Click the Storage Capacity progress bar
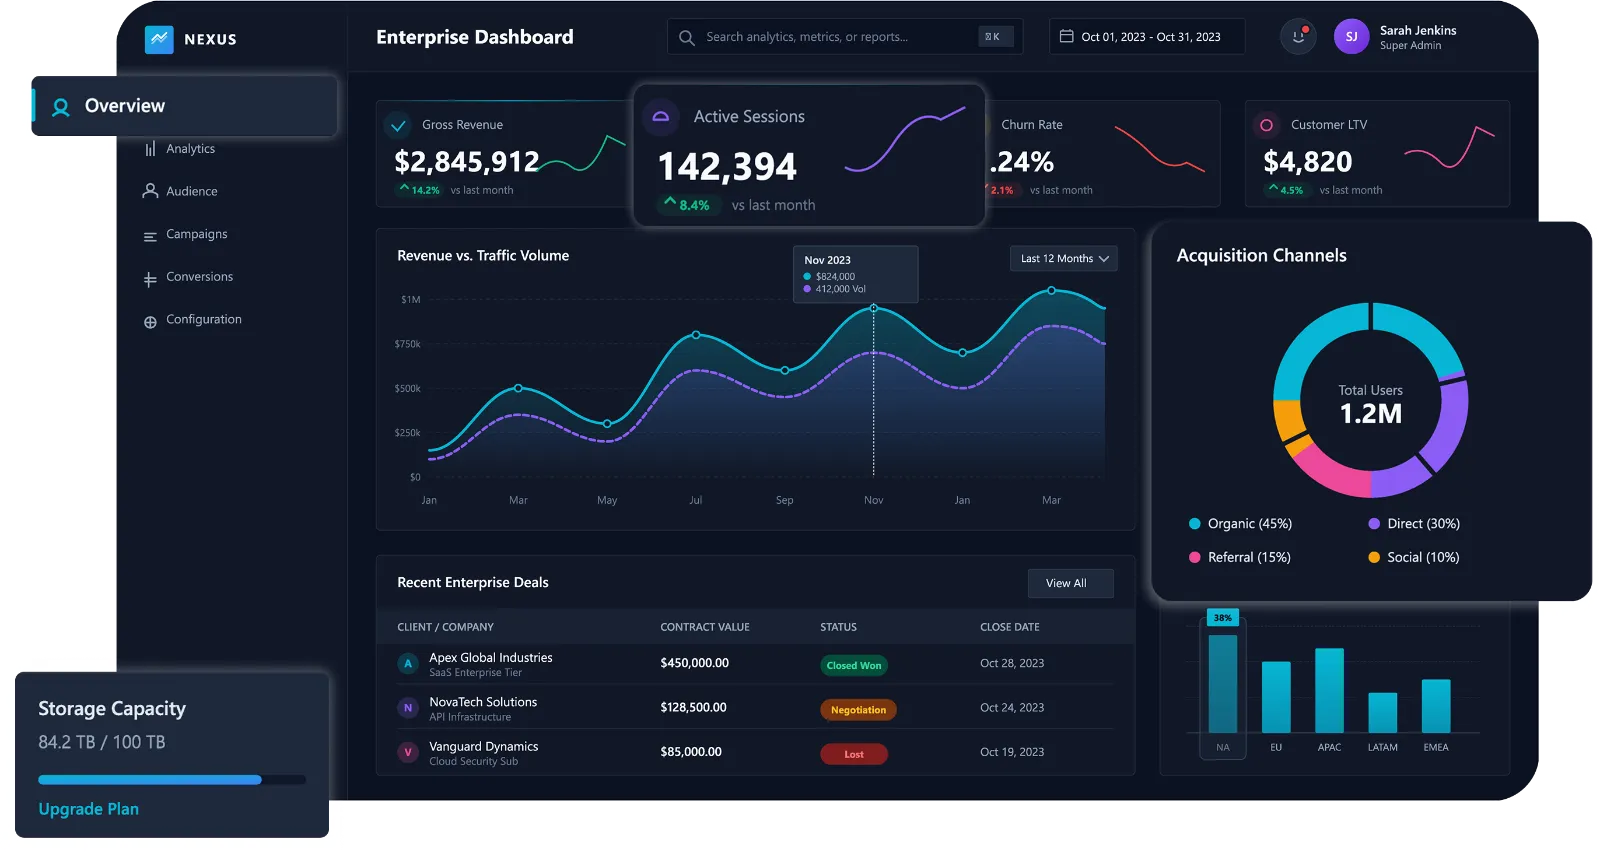 tap(172, 780)
